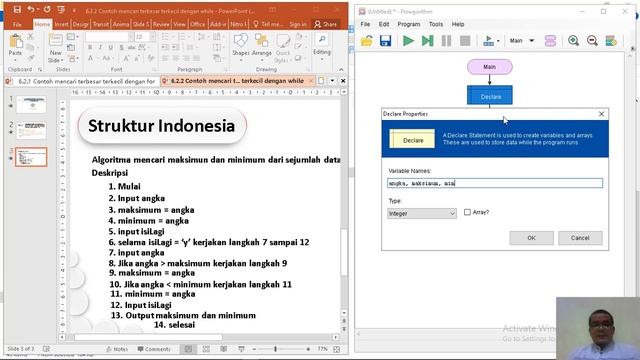Close the Declare Properties dialog with X
The width and height of the screenshot is (640, 360).
coord(601,114)
